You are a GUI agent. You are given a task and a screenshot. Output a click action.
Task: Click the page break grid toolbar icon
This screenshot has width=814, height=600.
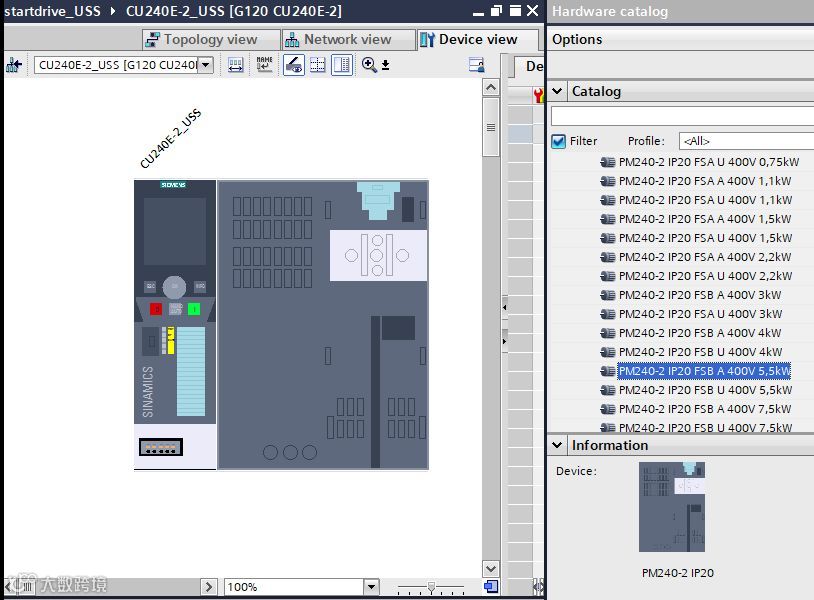pyautogui.click(x=317, y=65)
